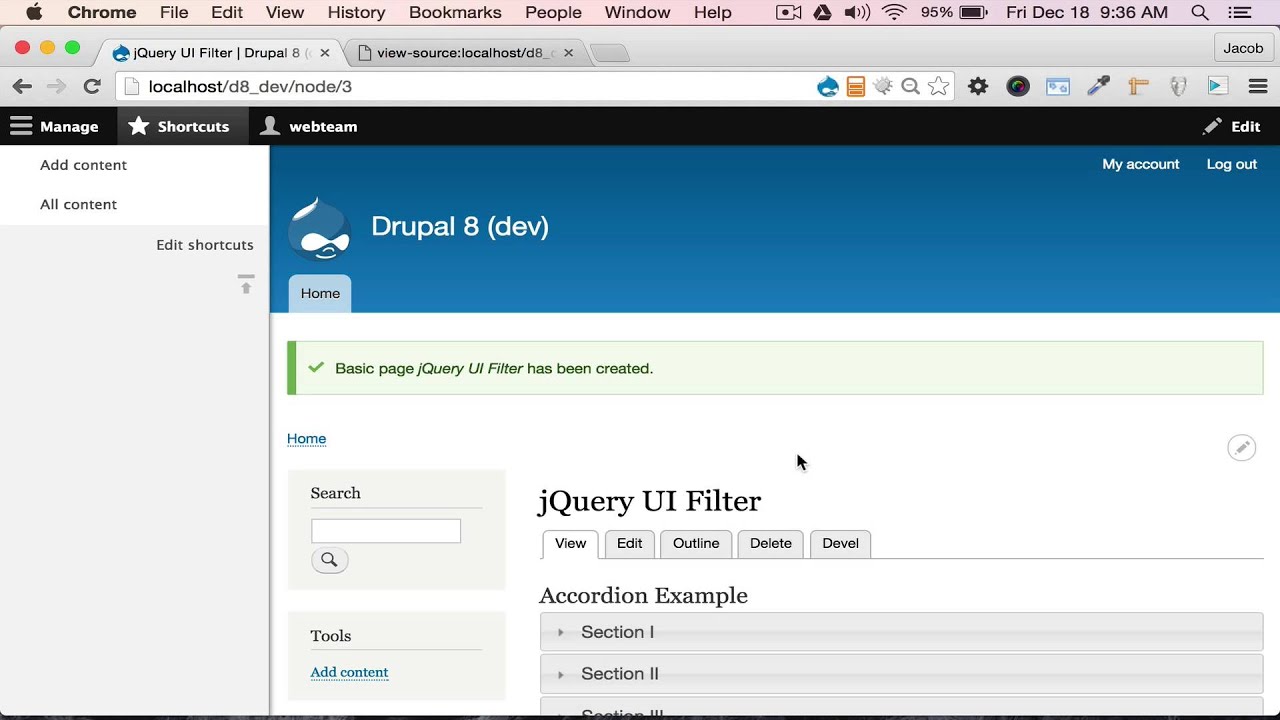This screenshot has height=720, width=1280.
Task: Select the Home main navigation tab
Action: point(320,294)
